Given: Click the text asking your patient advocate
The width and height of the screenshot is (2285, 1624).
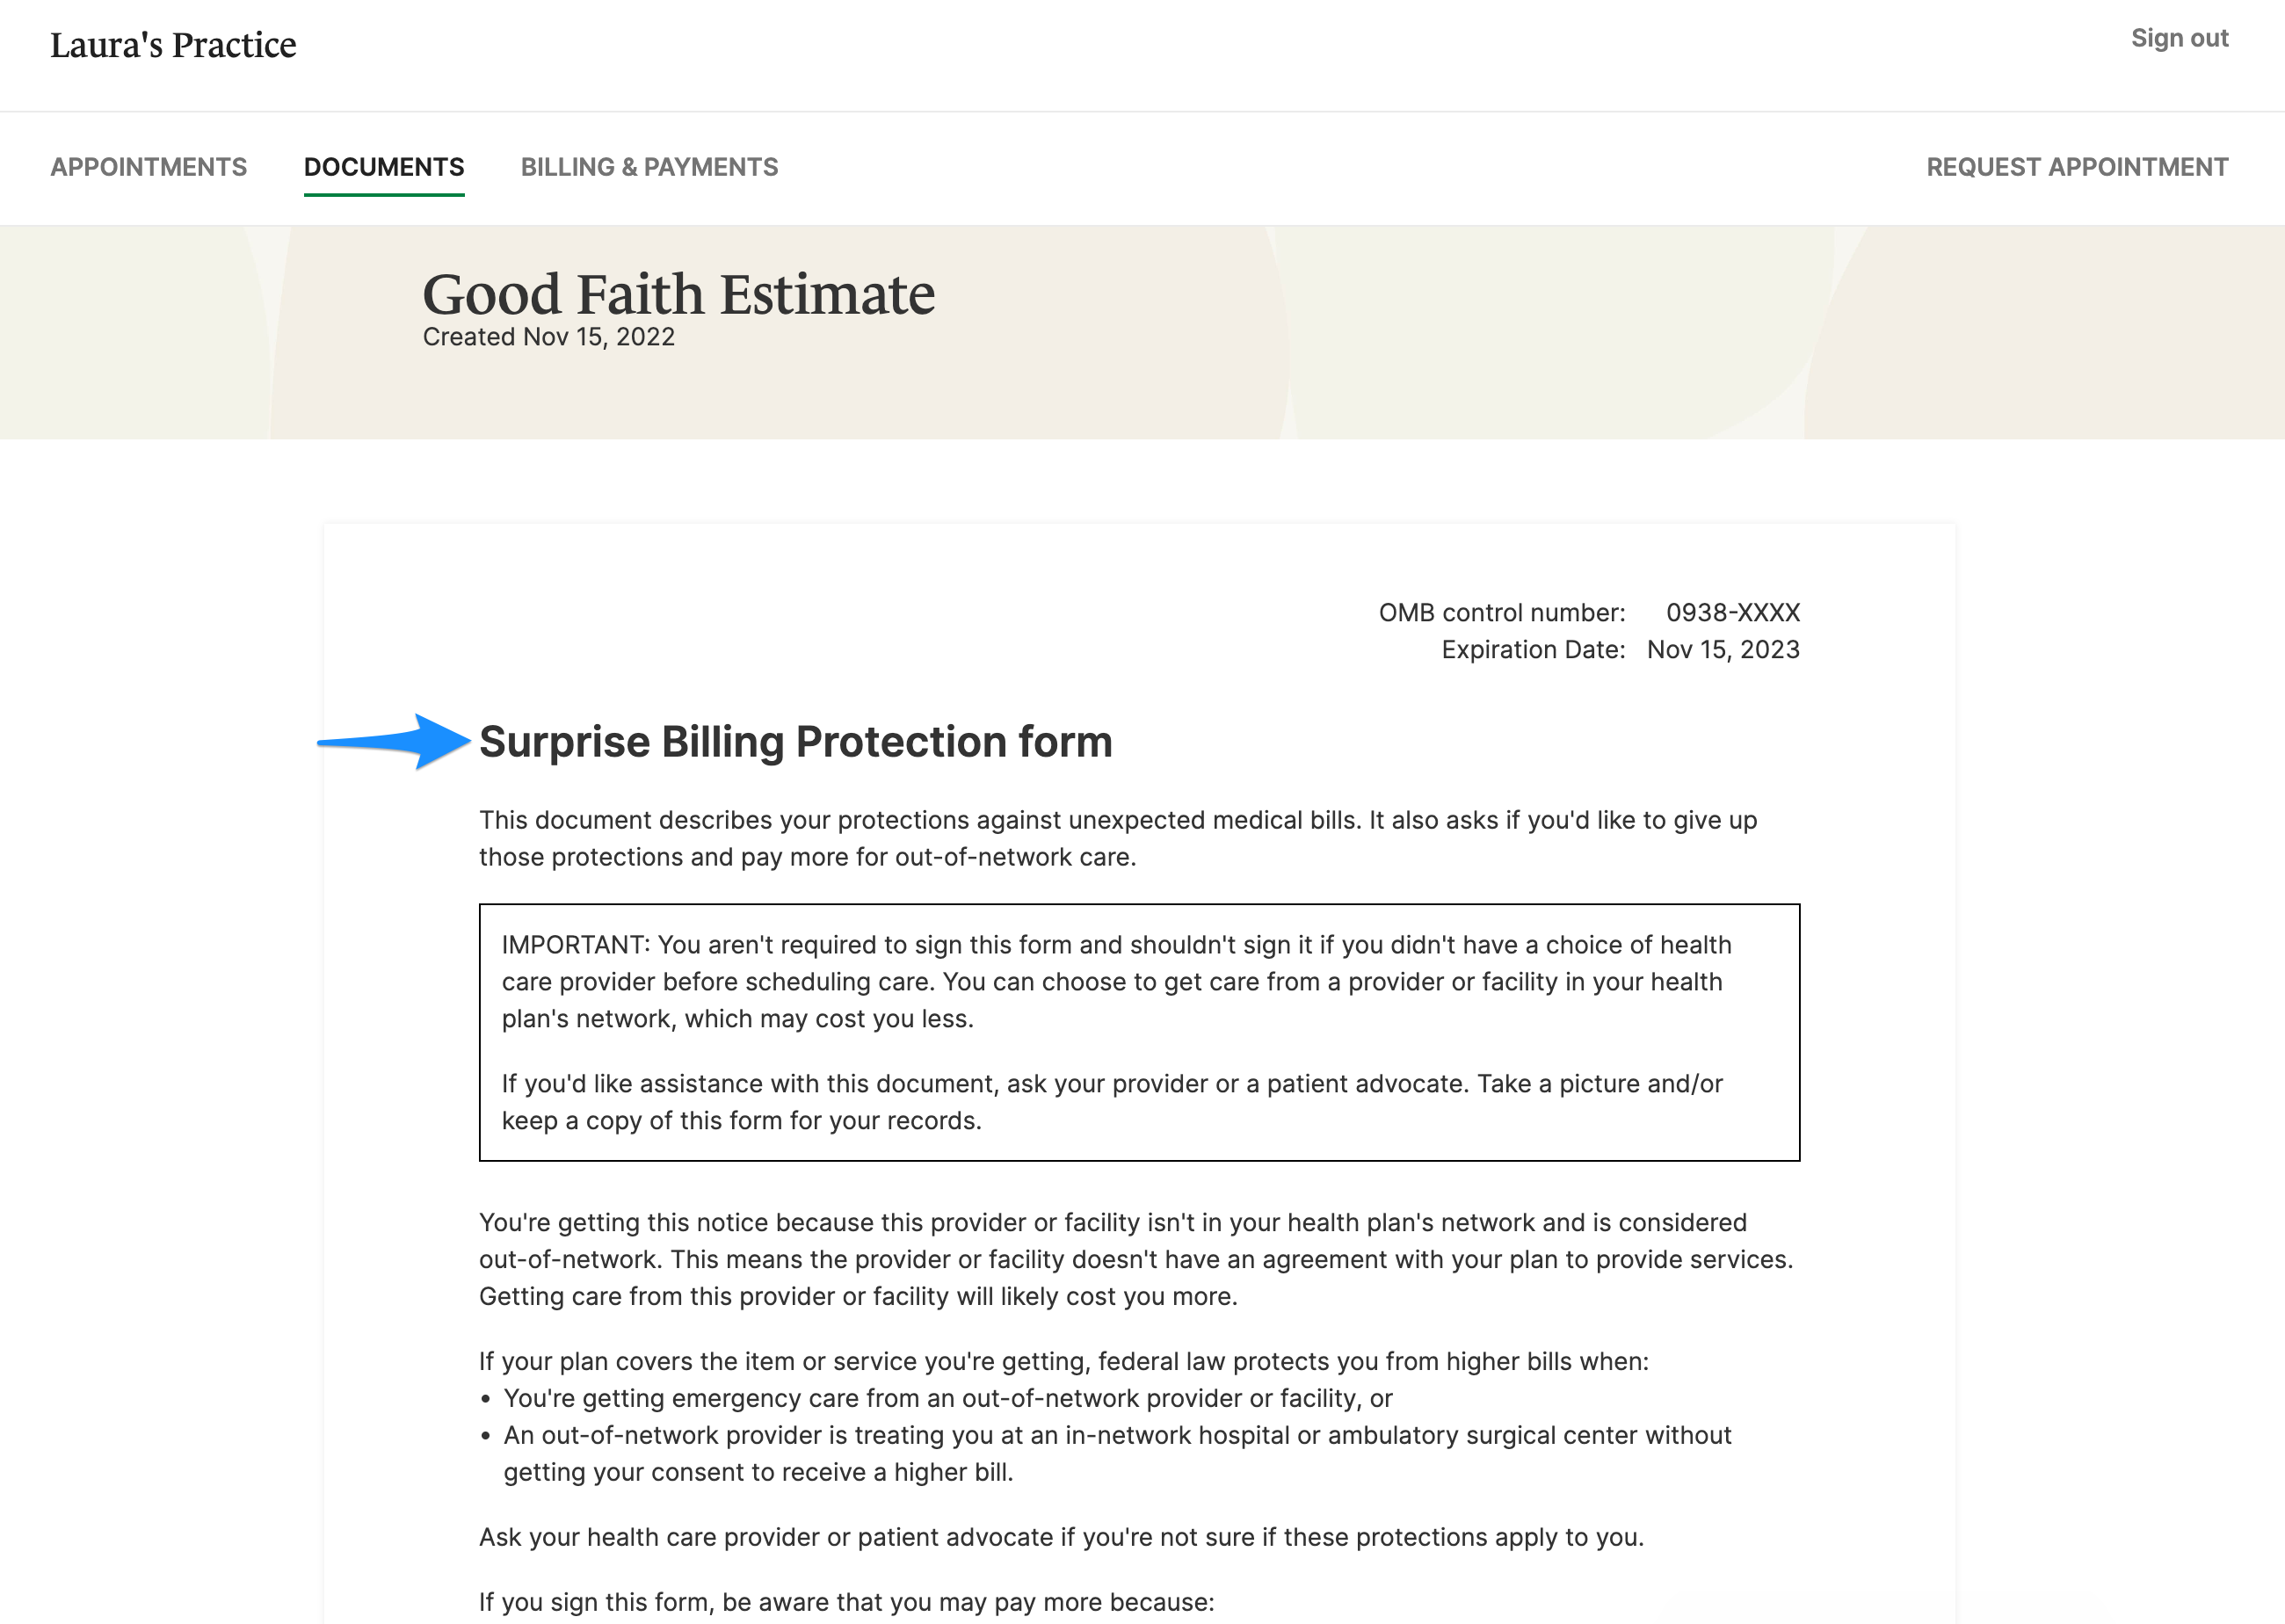Looking at the screenshot, I should pyautogui.click(x=1060, y=1537).
